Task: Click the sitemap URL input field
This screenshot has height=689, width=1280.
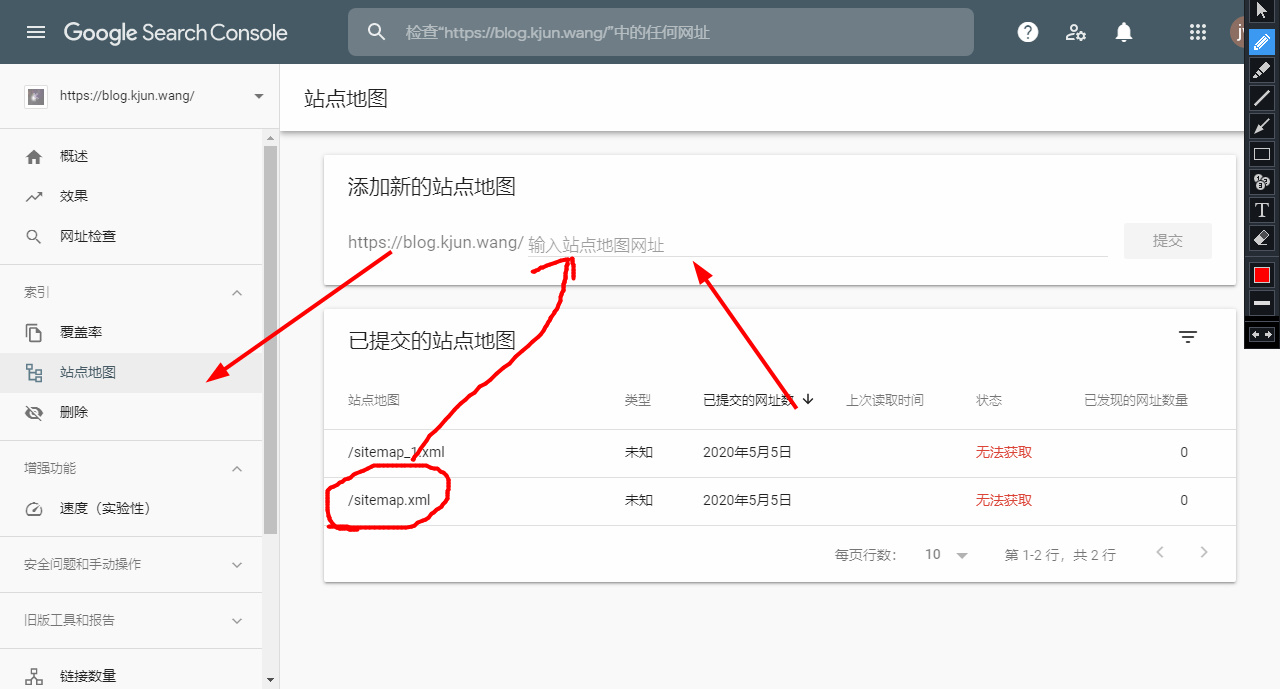Action: pyautogui.click(x=817, y=244)
